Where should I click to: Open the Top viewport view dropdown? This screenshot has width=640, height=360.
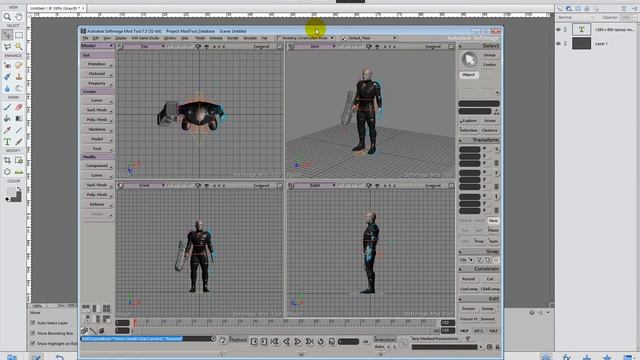coord(144,47)
